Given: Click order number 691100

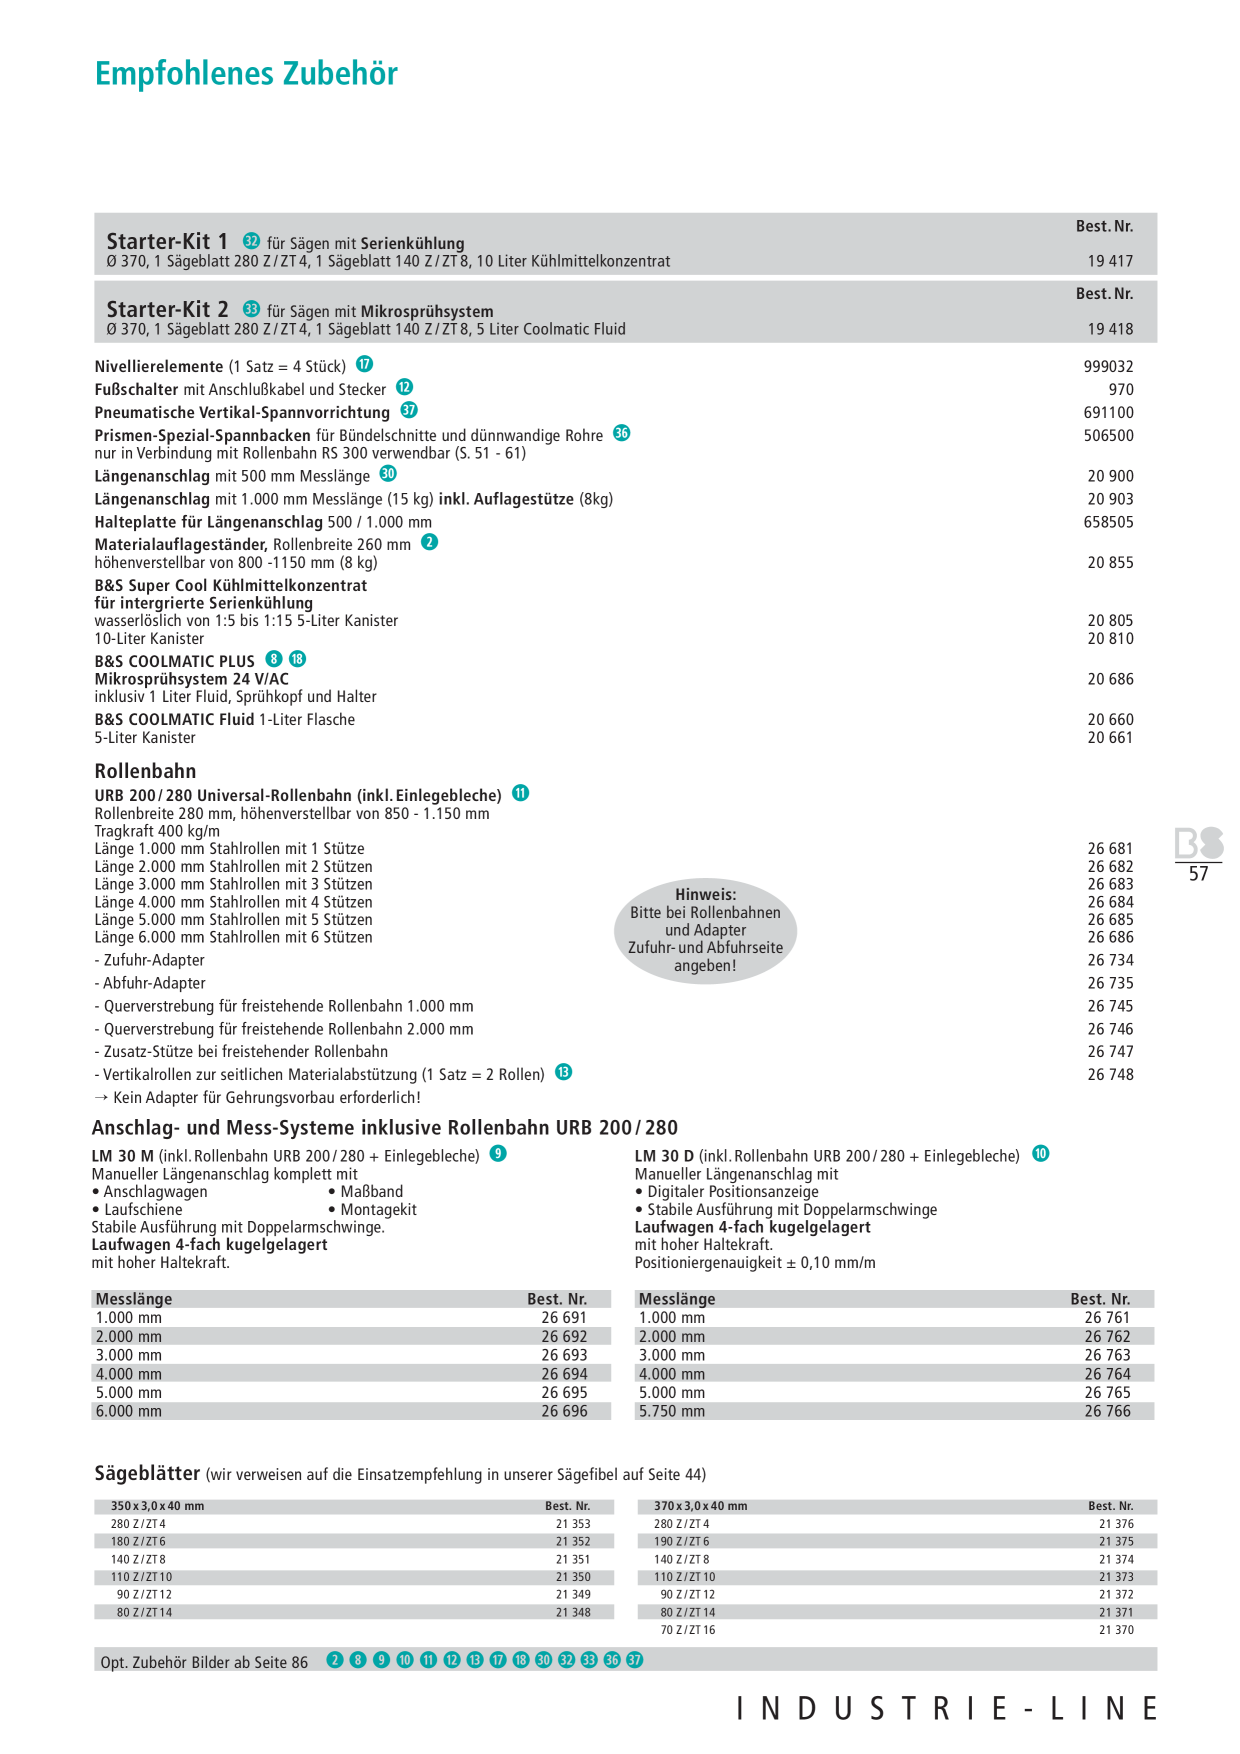Looking at the screenshot, I should 1108,413.
